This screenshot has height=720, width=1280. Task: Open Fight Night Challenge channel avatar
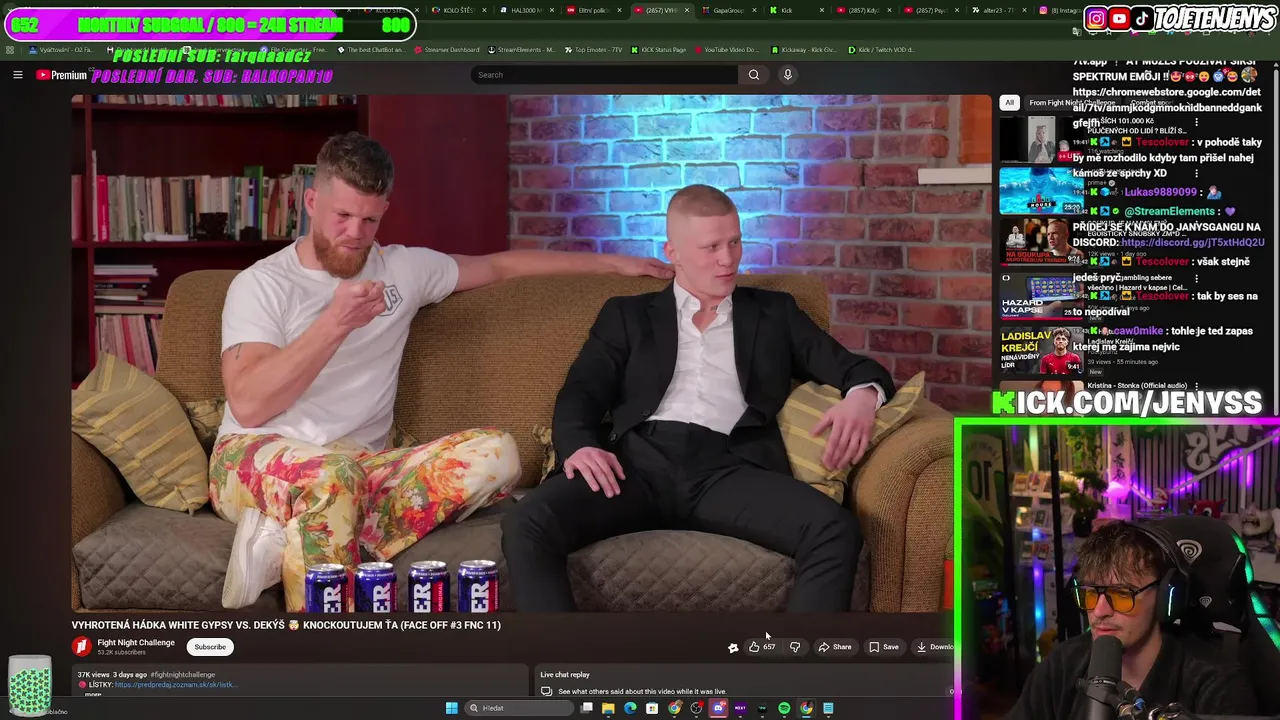(x=81, y=647)
